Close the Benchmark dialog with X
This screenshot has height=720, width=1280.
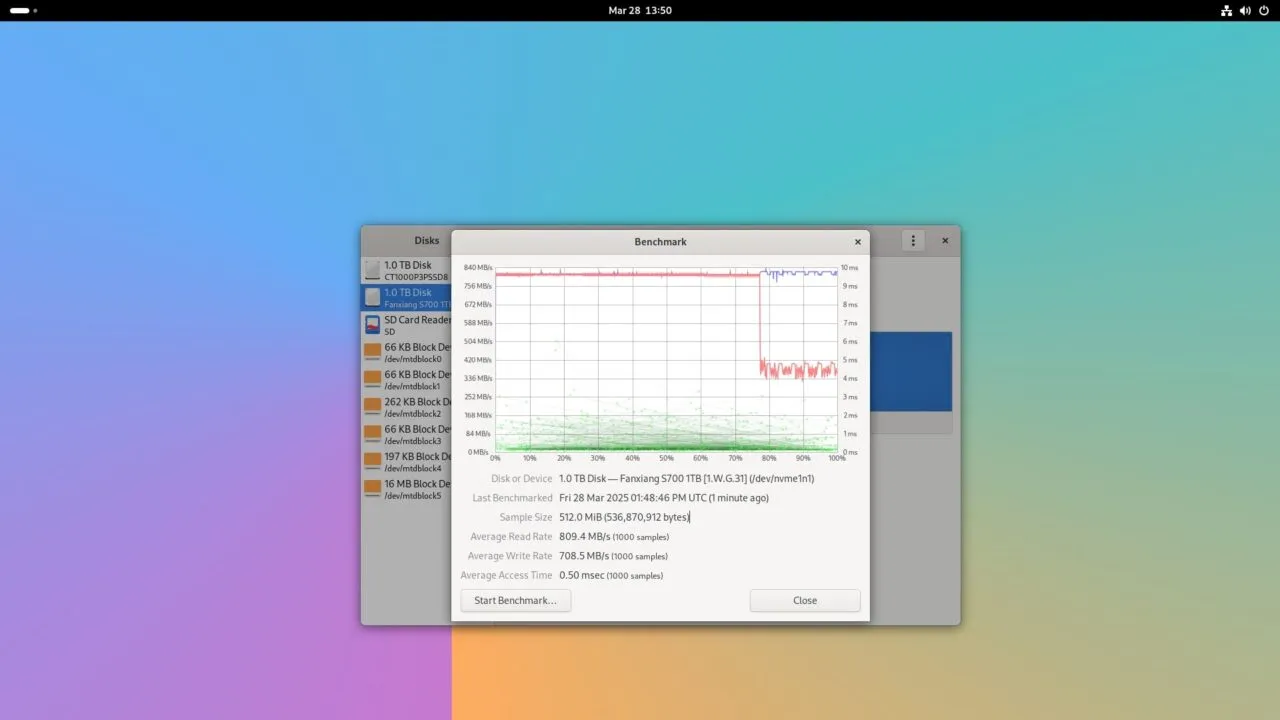pyautogui.click(x=857, y=242)
